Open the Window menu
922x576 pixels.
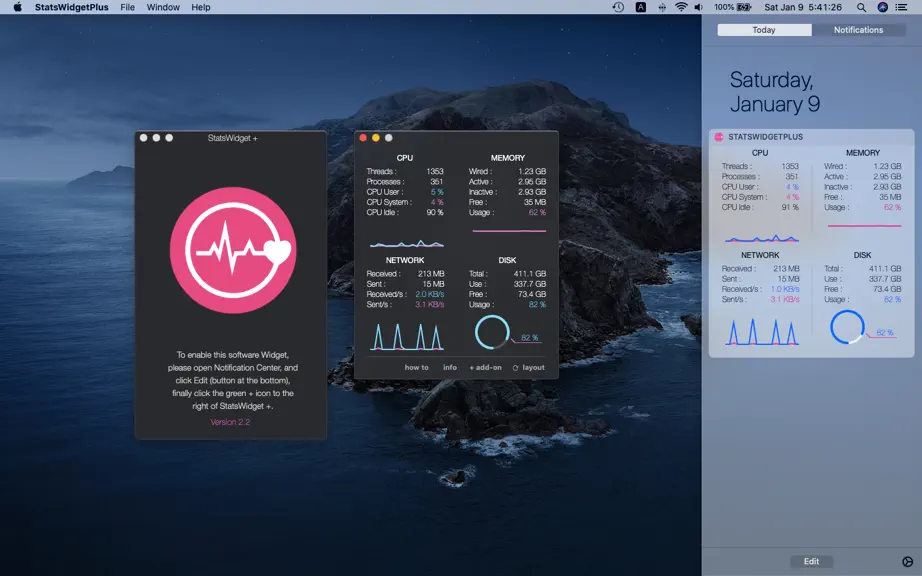pyautogui.click(x=163, y=7)
